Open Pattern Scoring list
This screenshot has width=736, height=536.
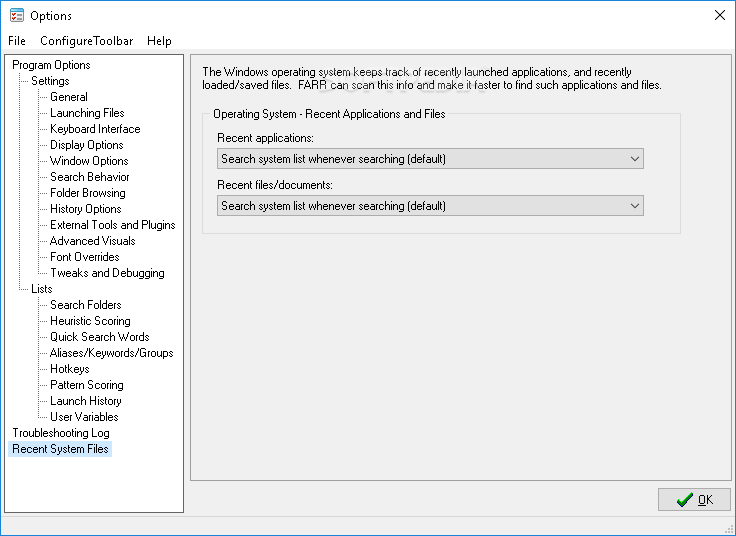click(87, 384)
